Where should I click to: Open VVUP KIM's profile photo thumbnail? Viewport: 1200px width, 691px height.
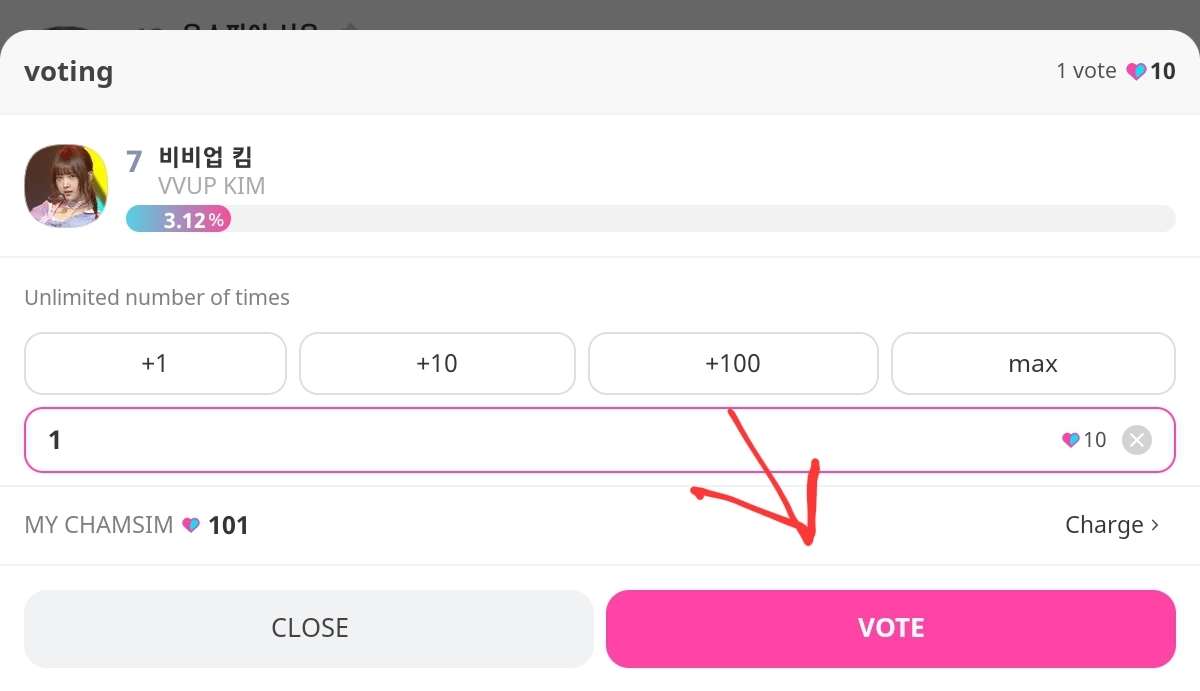(66, 185)
